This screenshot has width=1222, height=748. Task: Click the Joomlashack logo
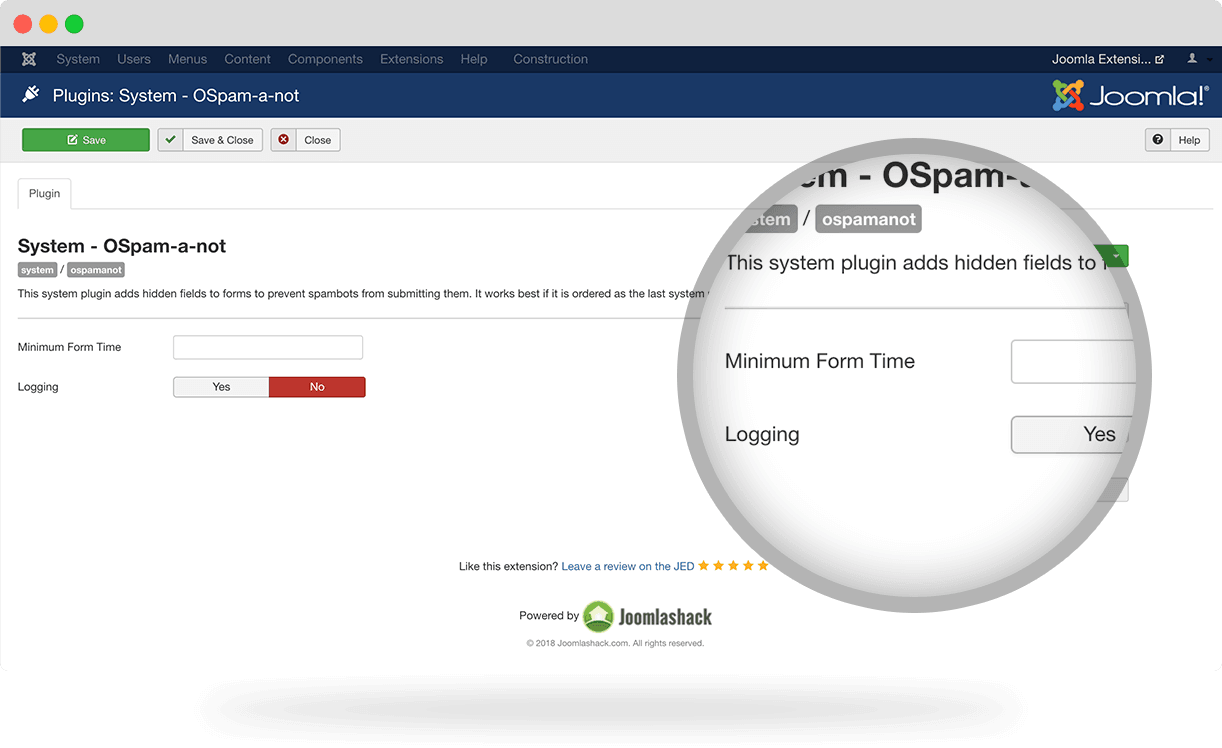point(648,616)
